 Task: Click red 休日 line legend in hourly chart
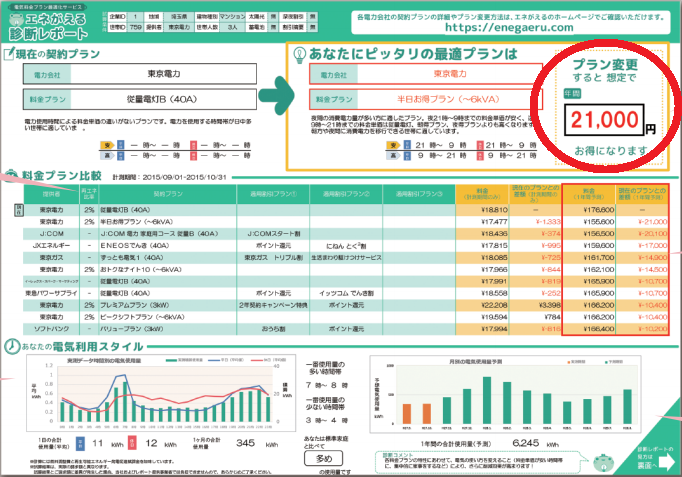point(268,360)
